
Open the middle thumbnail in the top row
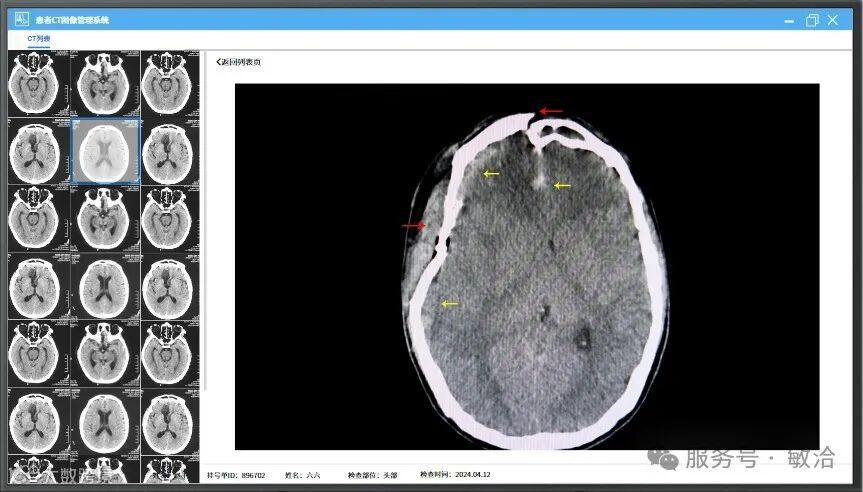[x=105, y=84]
